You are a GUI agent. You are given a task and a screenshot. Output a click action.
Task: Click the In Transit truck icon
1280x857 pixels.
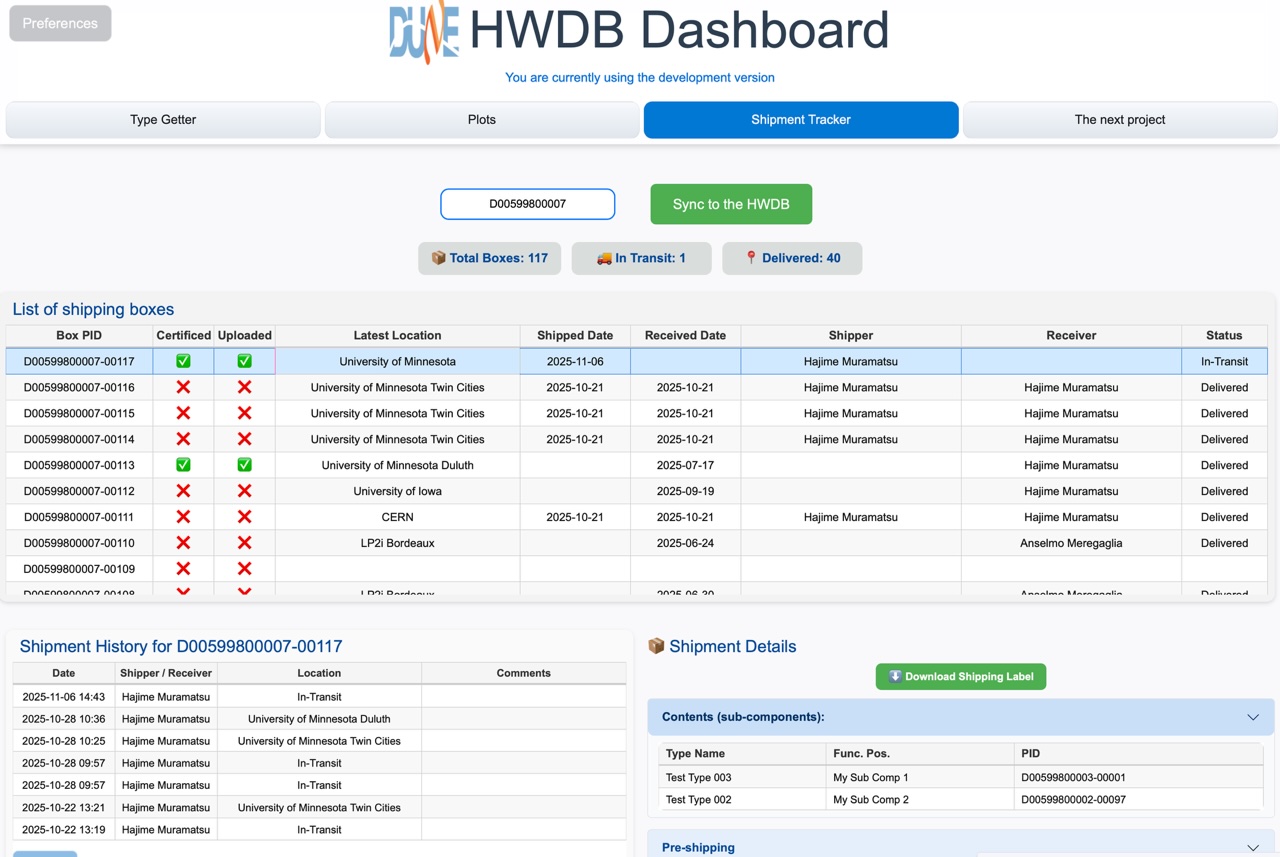604,258
